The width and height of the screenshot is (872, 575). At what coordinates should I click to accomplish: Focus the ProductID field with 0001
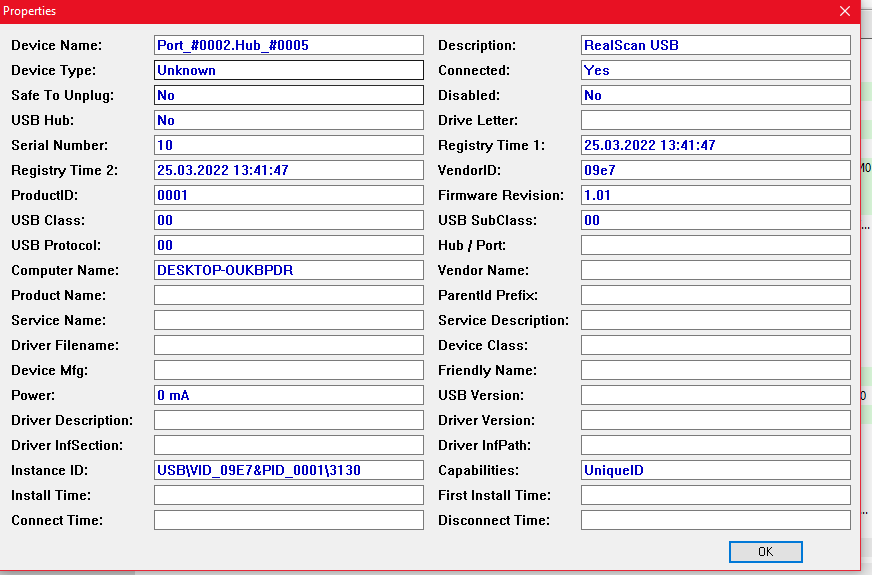pyautogui.click(x=289, y=195)
